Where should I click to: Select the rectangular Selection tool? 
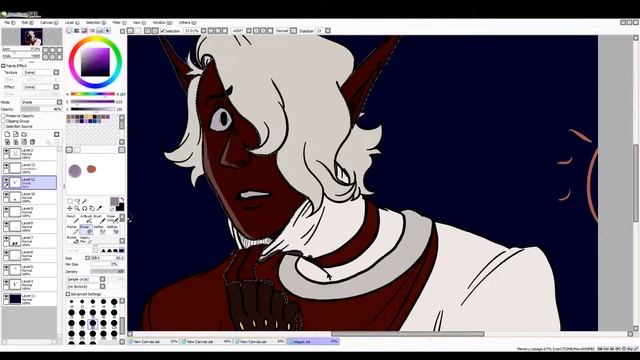[70, 201]
